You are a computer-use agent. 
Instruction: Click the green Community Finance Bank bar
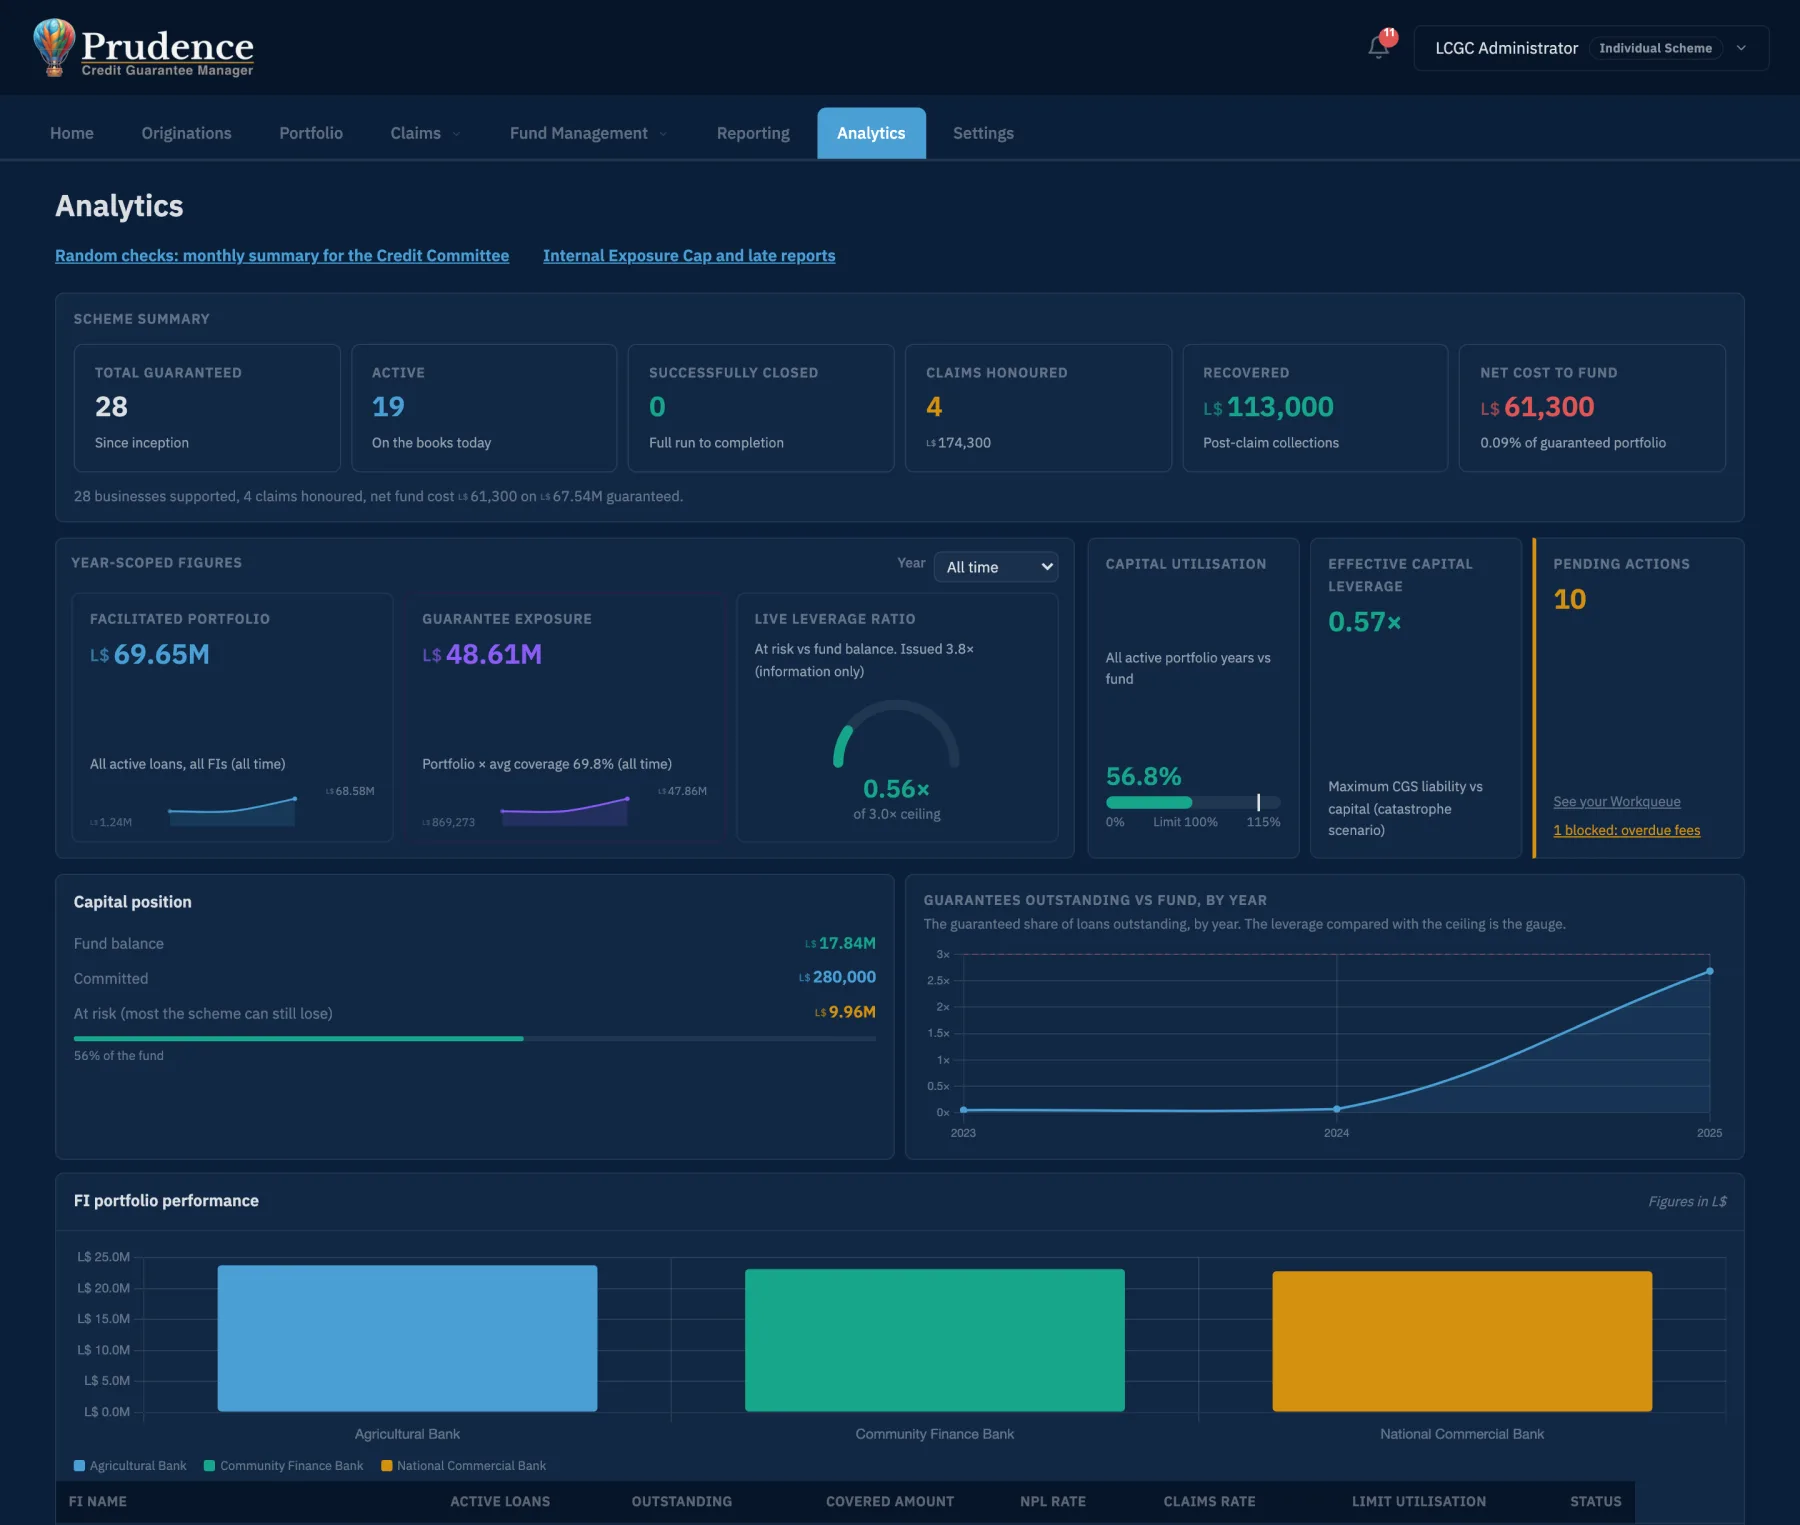[x=935, y=1340]
